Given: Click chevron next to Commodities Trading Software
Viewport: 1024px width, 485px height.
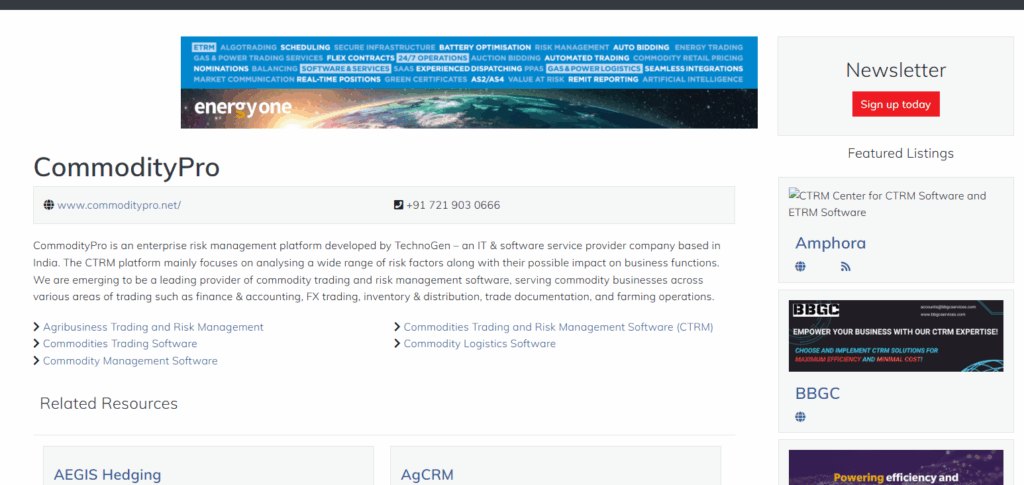Looking at the screenshot, I should click(37, 343).
